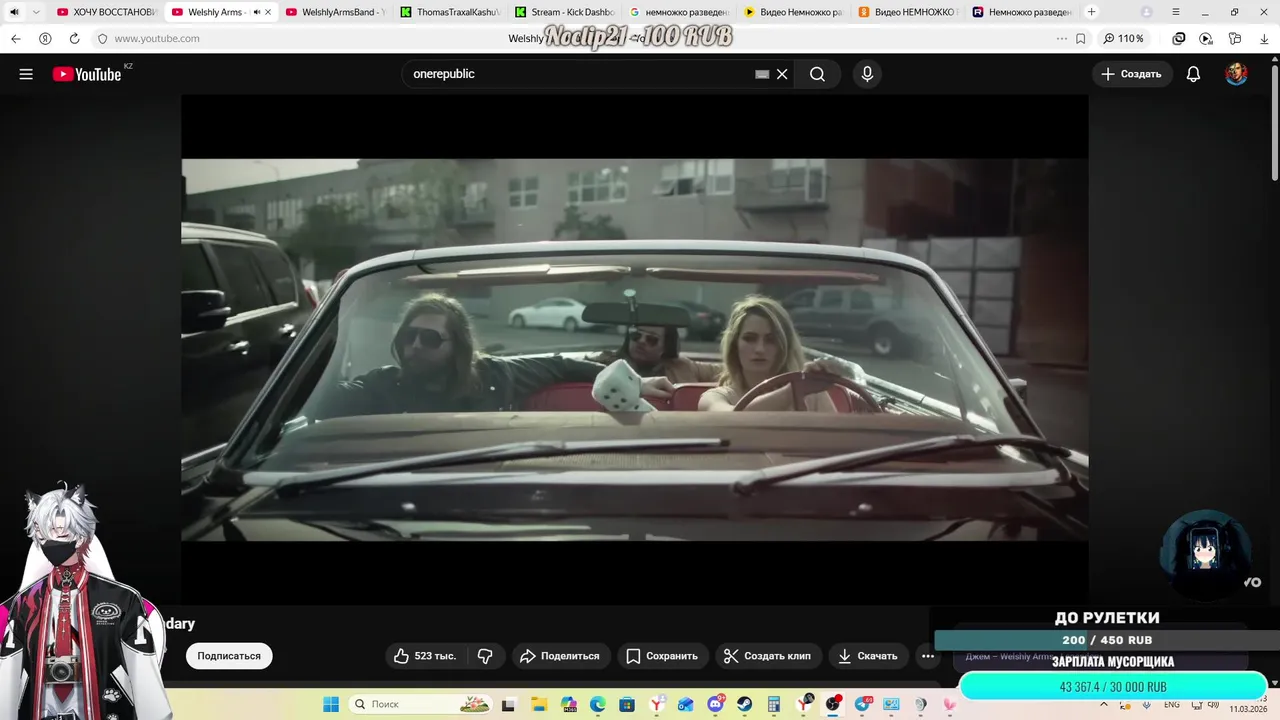
Task: Click the www.youtube.com address bar
Action: point(157,38)
